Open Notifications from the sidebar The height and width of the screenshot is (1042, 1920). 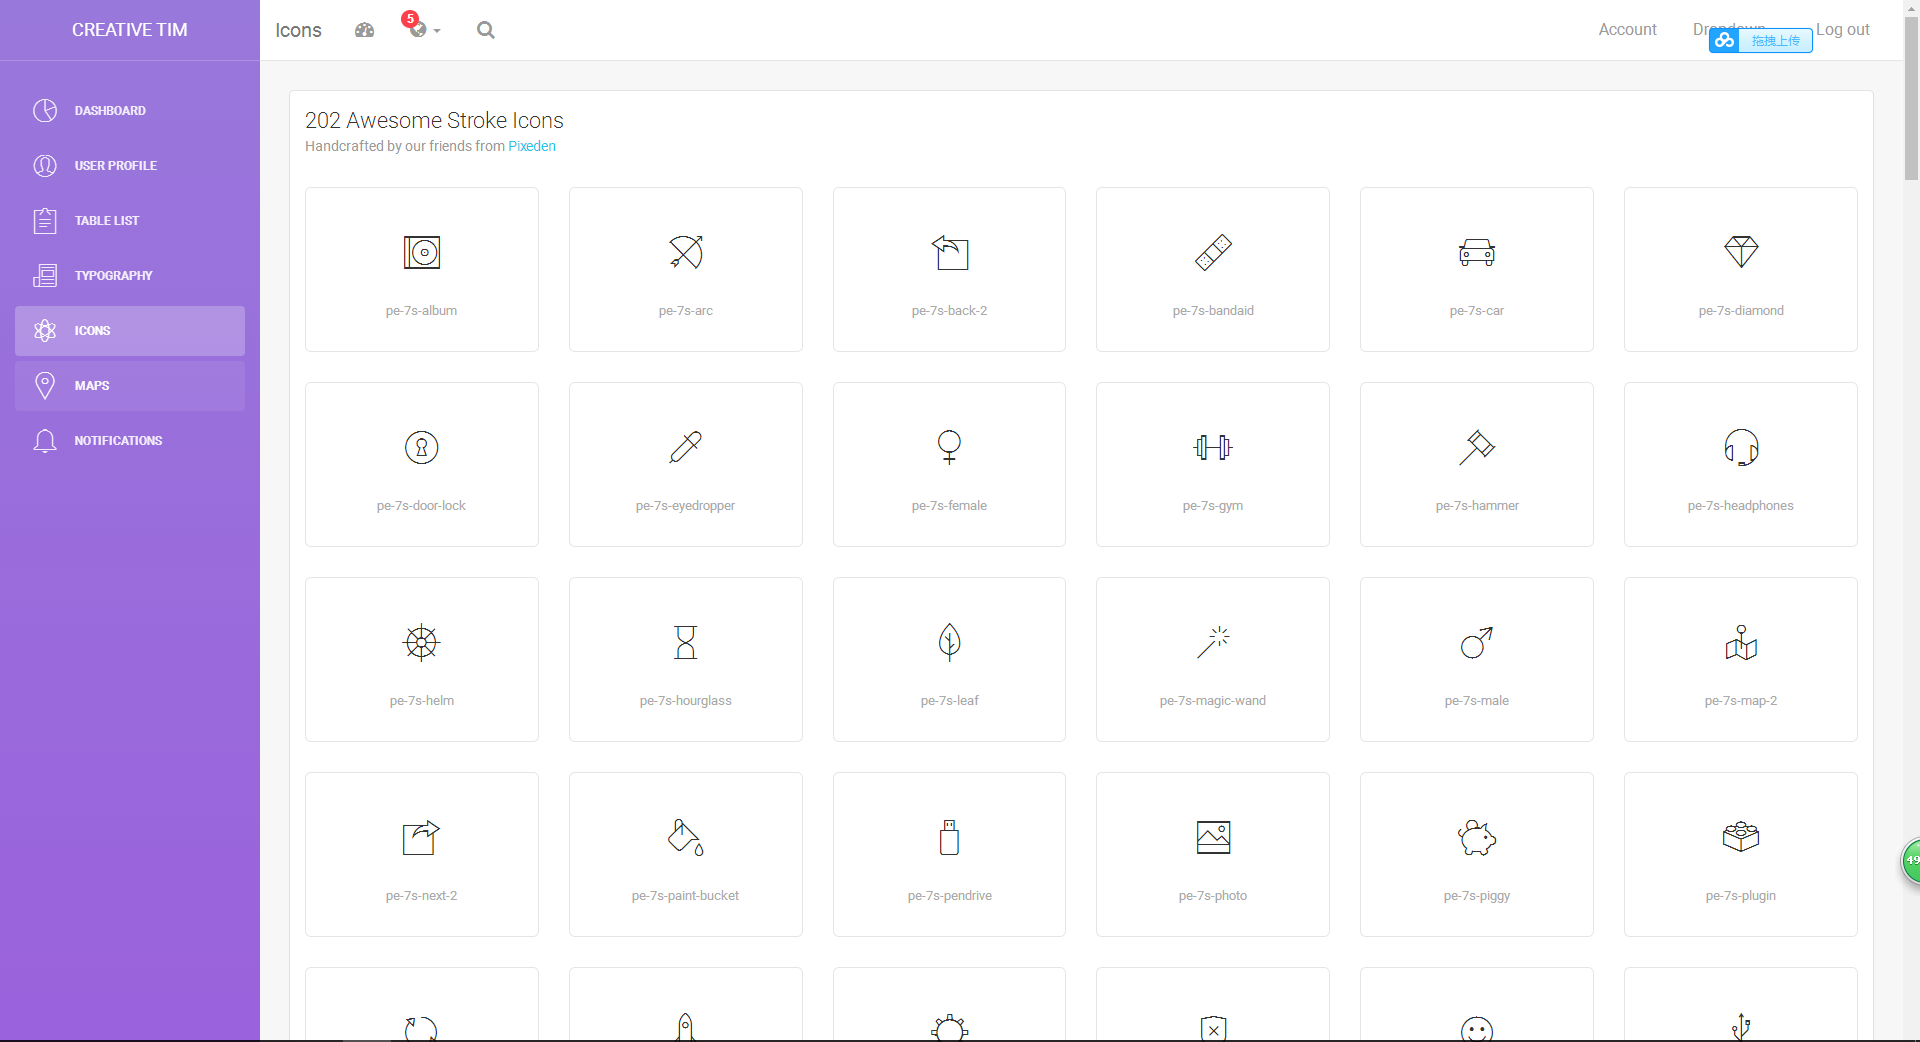(130, 441)
